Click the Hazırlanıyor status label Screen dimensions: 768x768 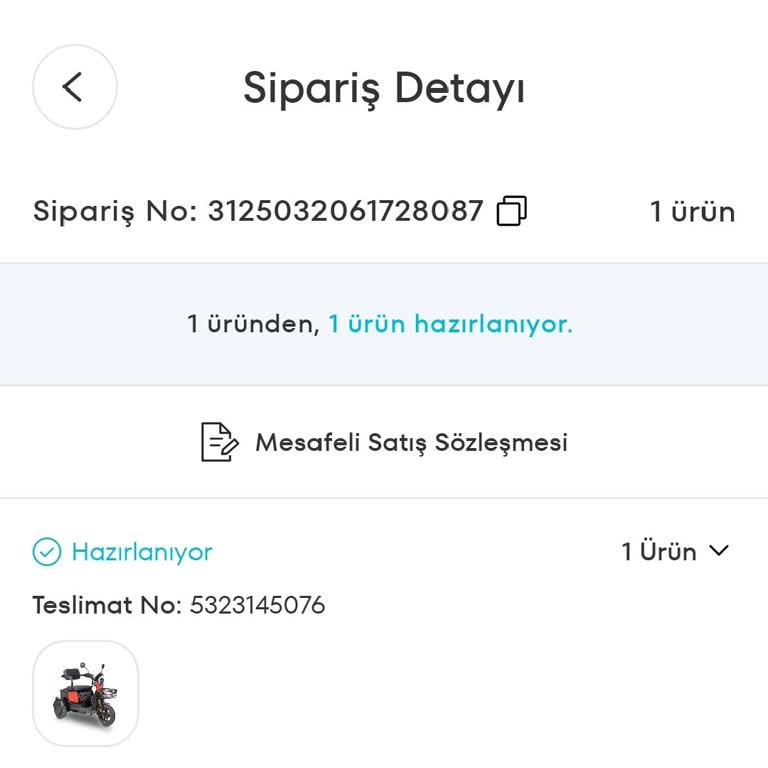[x=142, y=551]
